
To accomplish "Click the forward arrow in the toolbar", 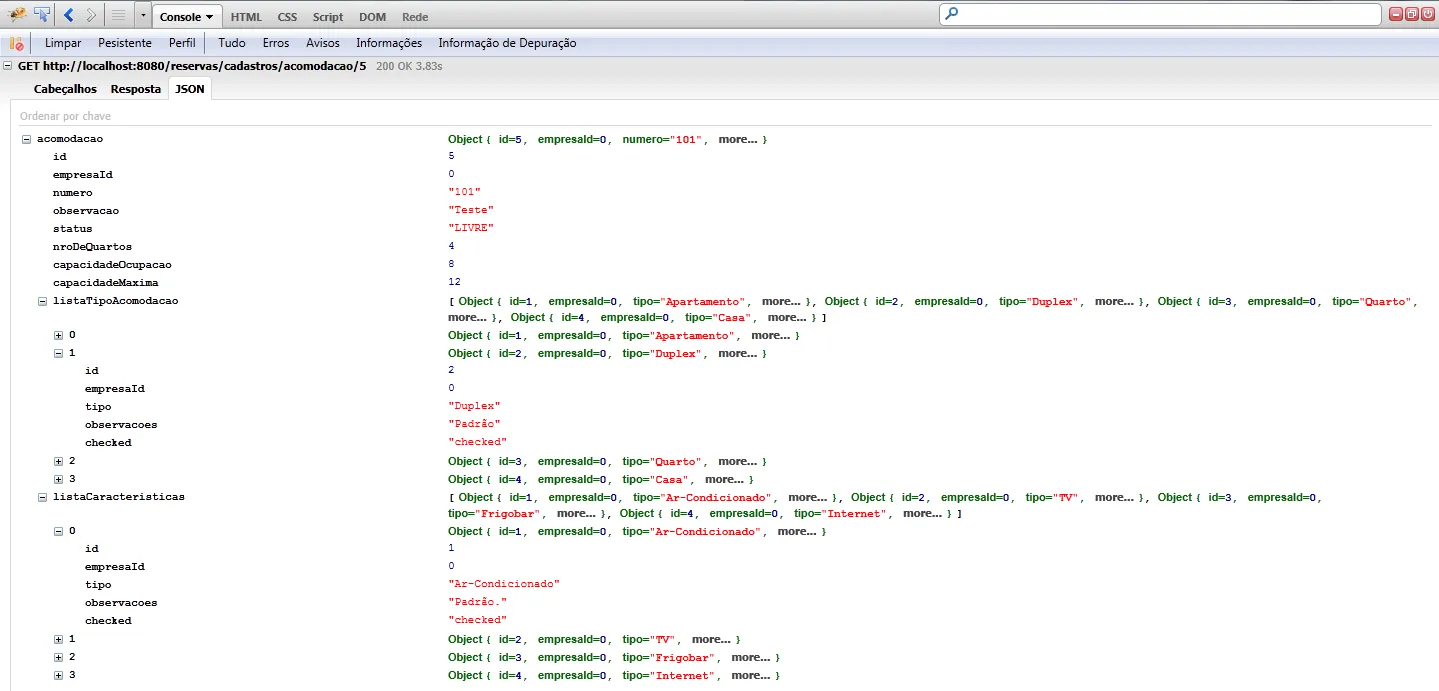I will 91,15.
